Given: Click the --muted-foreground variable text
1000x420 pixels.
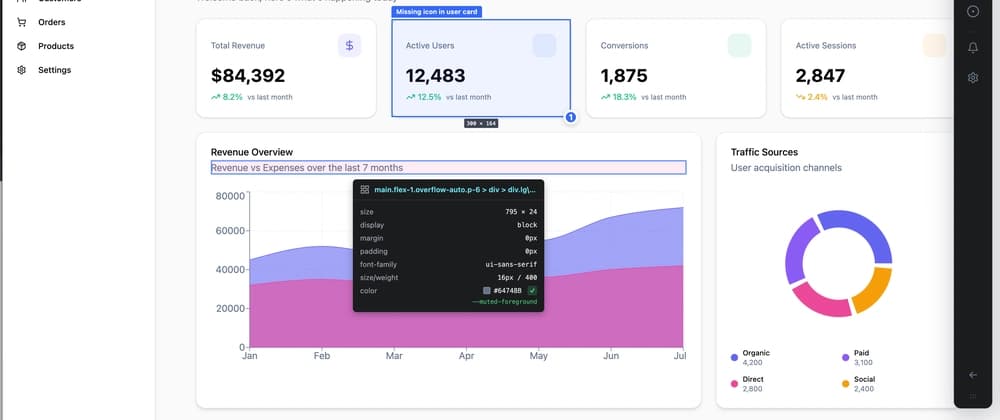Looking at the screenshot, I should (x=504, y=302).
